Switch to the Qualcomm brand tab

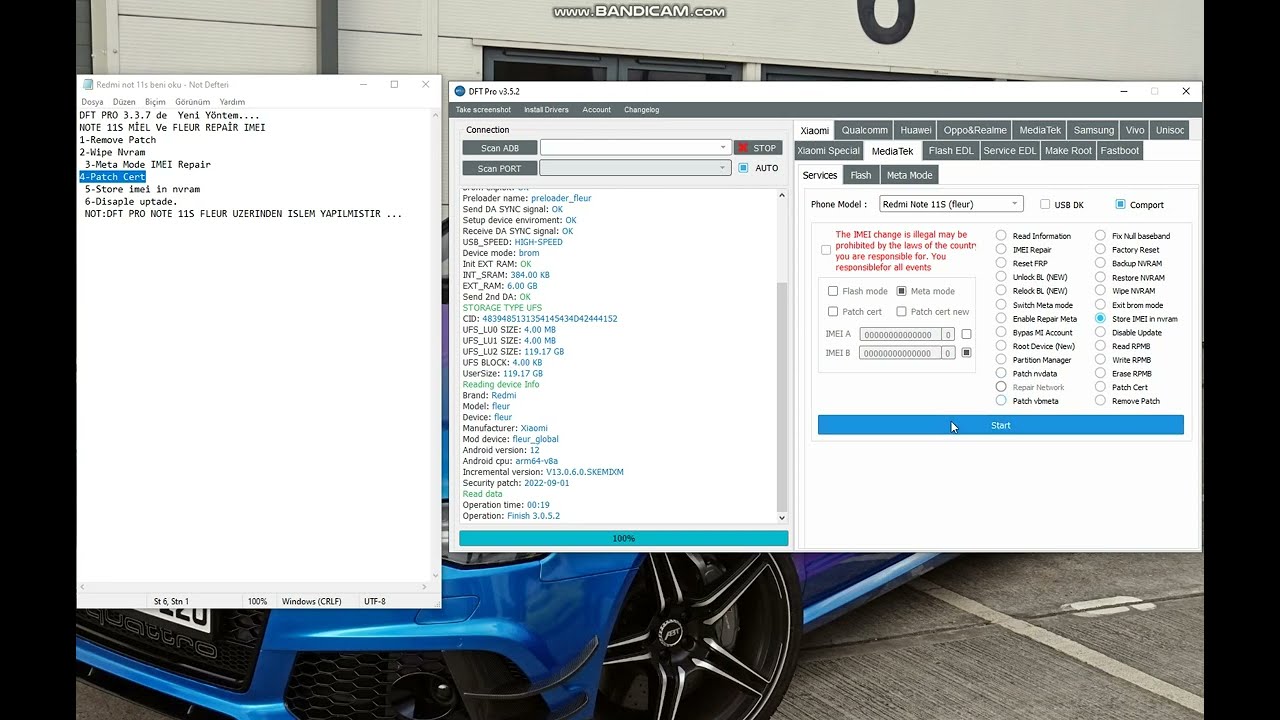pos(865,130)
